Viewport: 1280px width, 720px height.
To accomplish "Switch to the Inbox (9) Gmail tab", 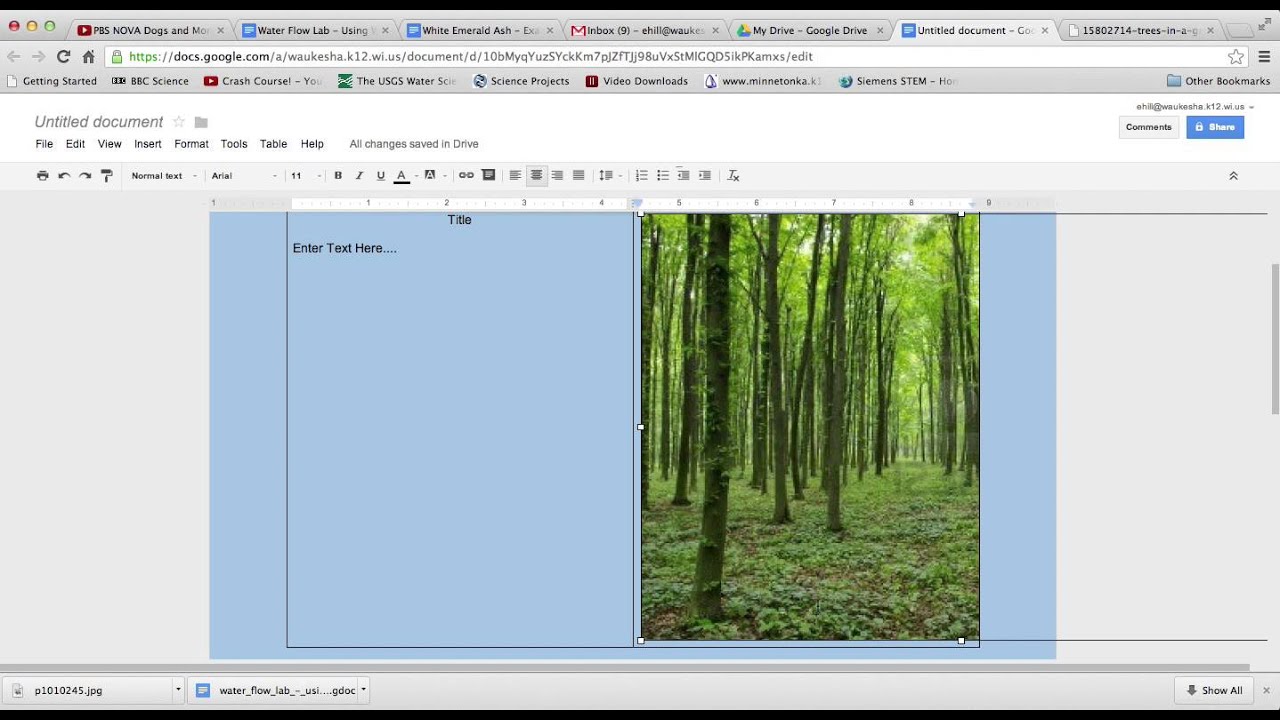I will (645, 30).
